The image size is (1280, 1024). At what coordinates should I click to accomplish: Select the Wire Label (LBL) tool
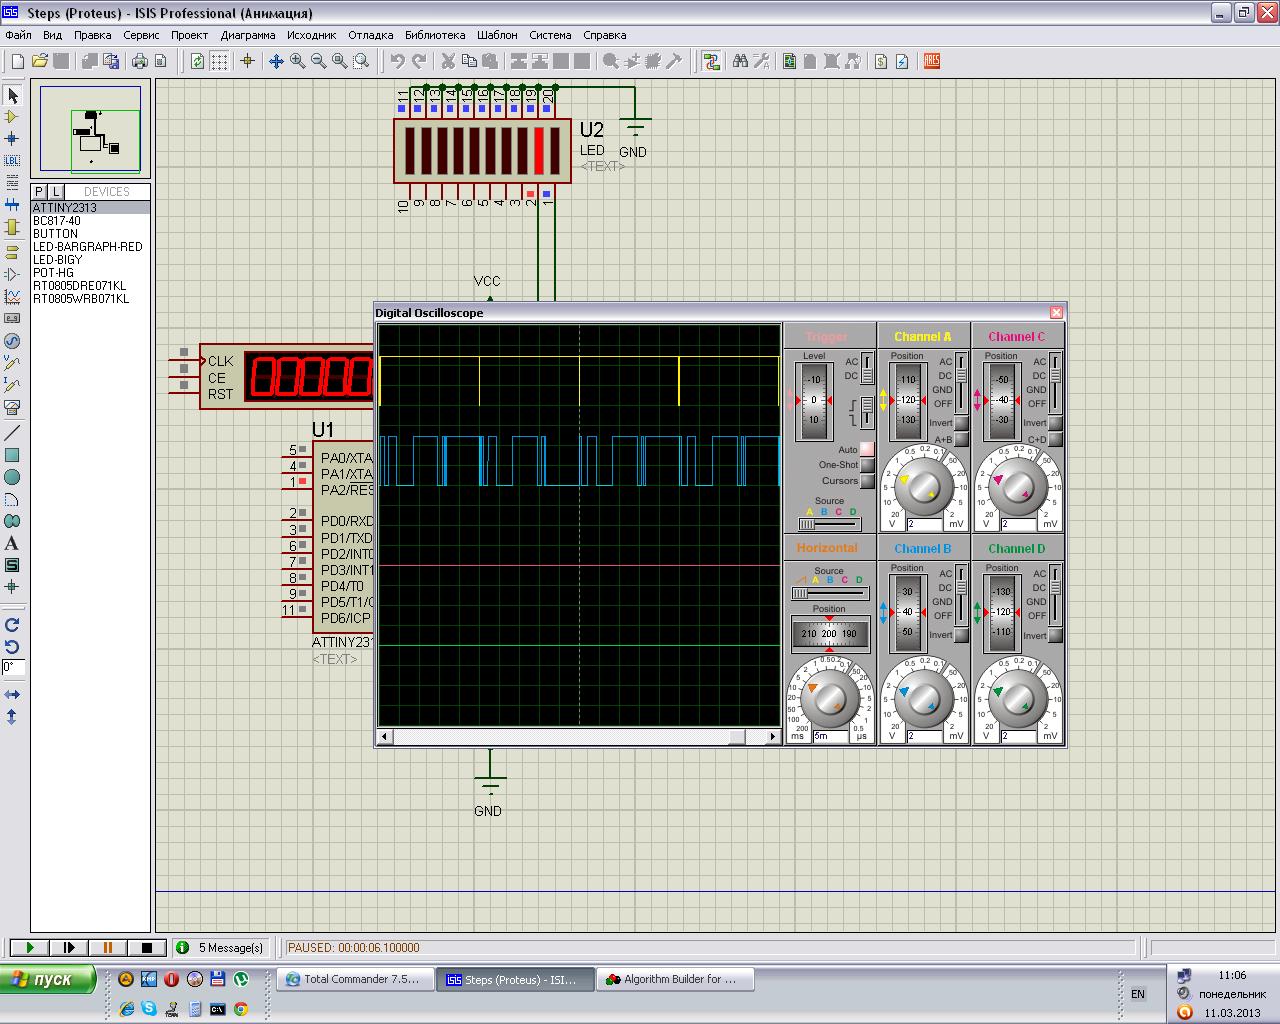tap(12, 160)
